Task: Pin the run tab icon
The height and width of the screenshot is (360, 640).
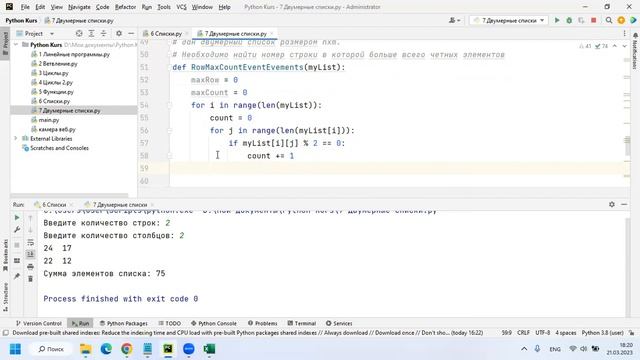Action: click(x=17, y=276)
